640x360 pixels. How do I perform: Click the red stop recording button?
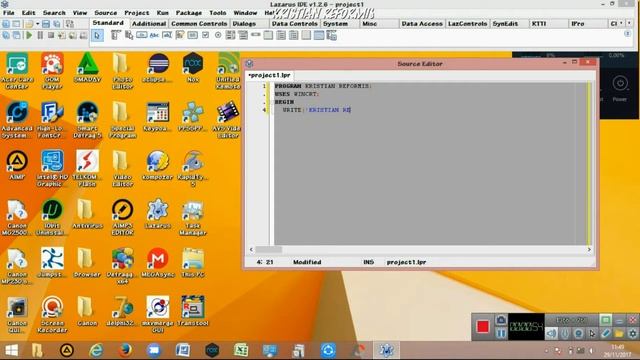(x=482, y=327)
